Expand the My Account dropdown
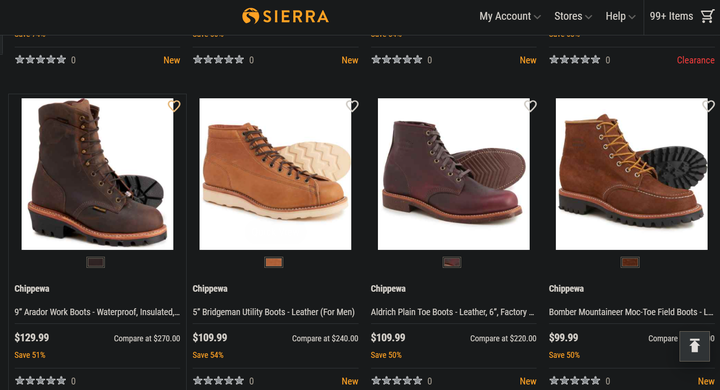The width and height of the screenshot is (720, 390). click(x=510, y=16)
